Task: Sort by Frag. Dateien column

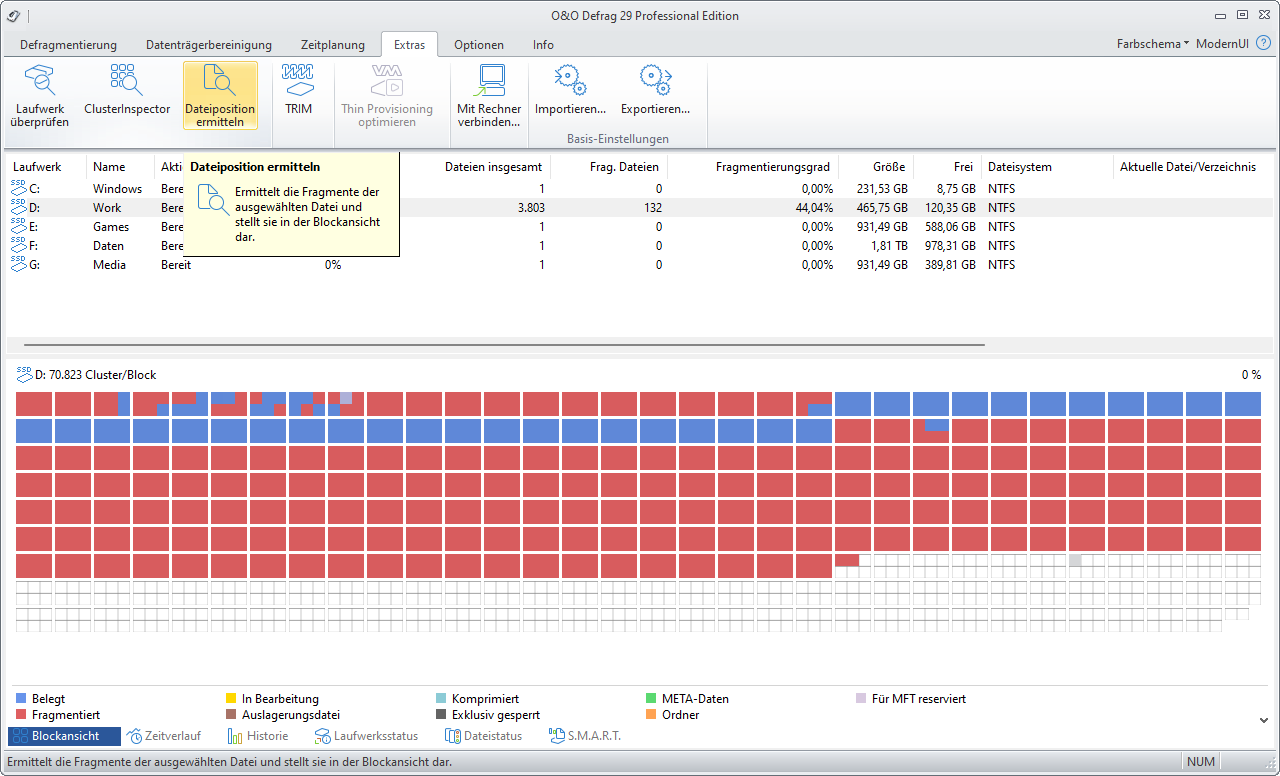Action: [x=609, y=167]
